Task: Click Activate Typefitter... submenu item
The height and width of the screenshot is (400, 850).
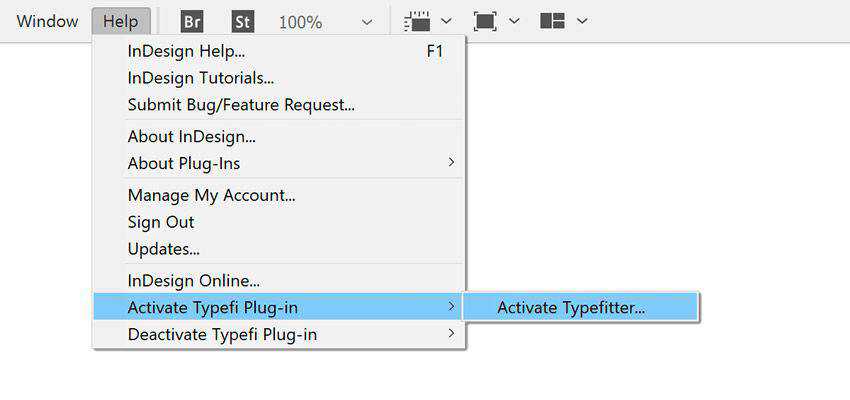Action: 571,307
